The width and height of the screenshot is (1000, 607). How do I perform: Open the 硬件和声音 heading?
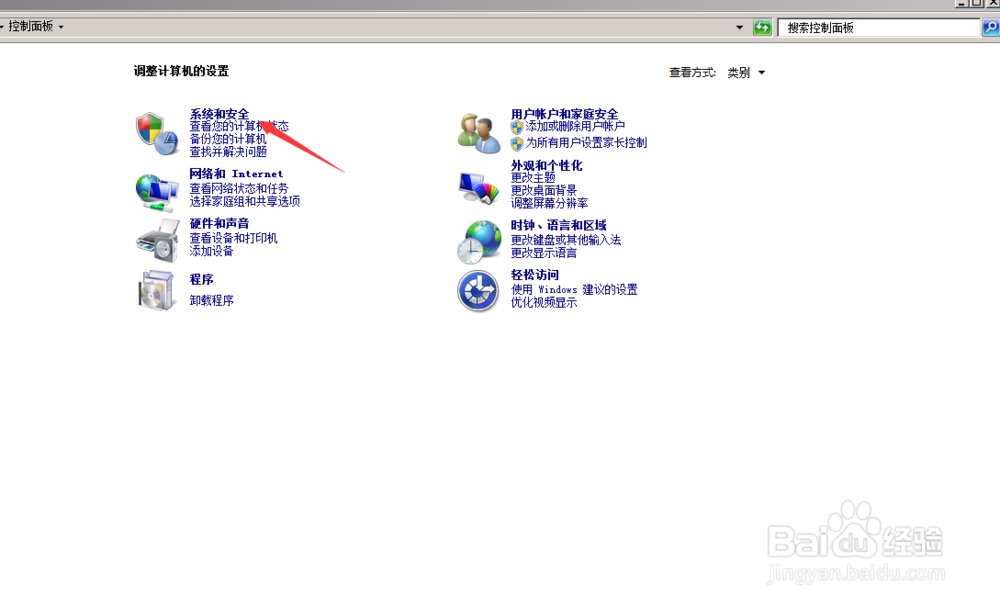pyautogui.click(x=219, y=223)
